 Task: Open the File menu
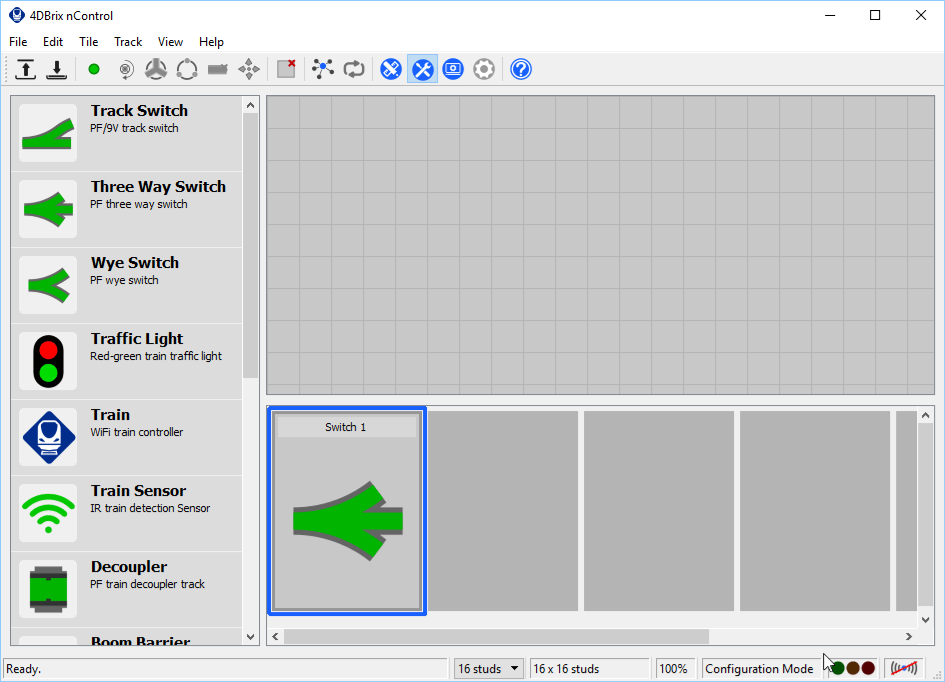18,42
